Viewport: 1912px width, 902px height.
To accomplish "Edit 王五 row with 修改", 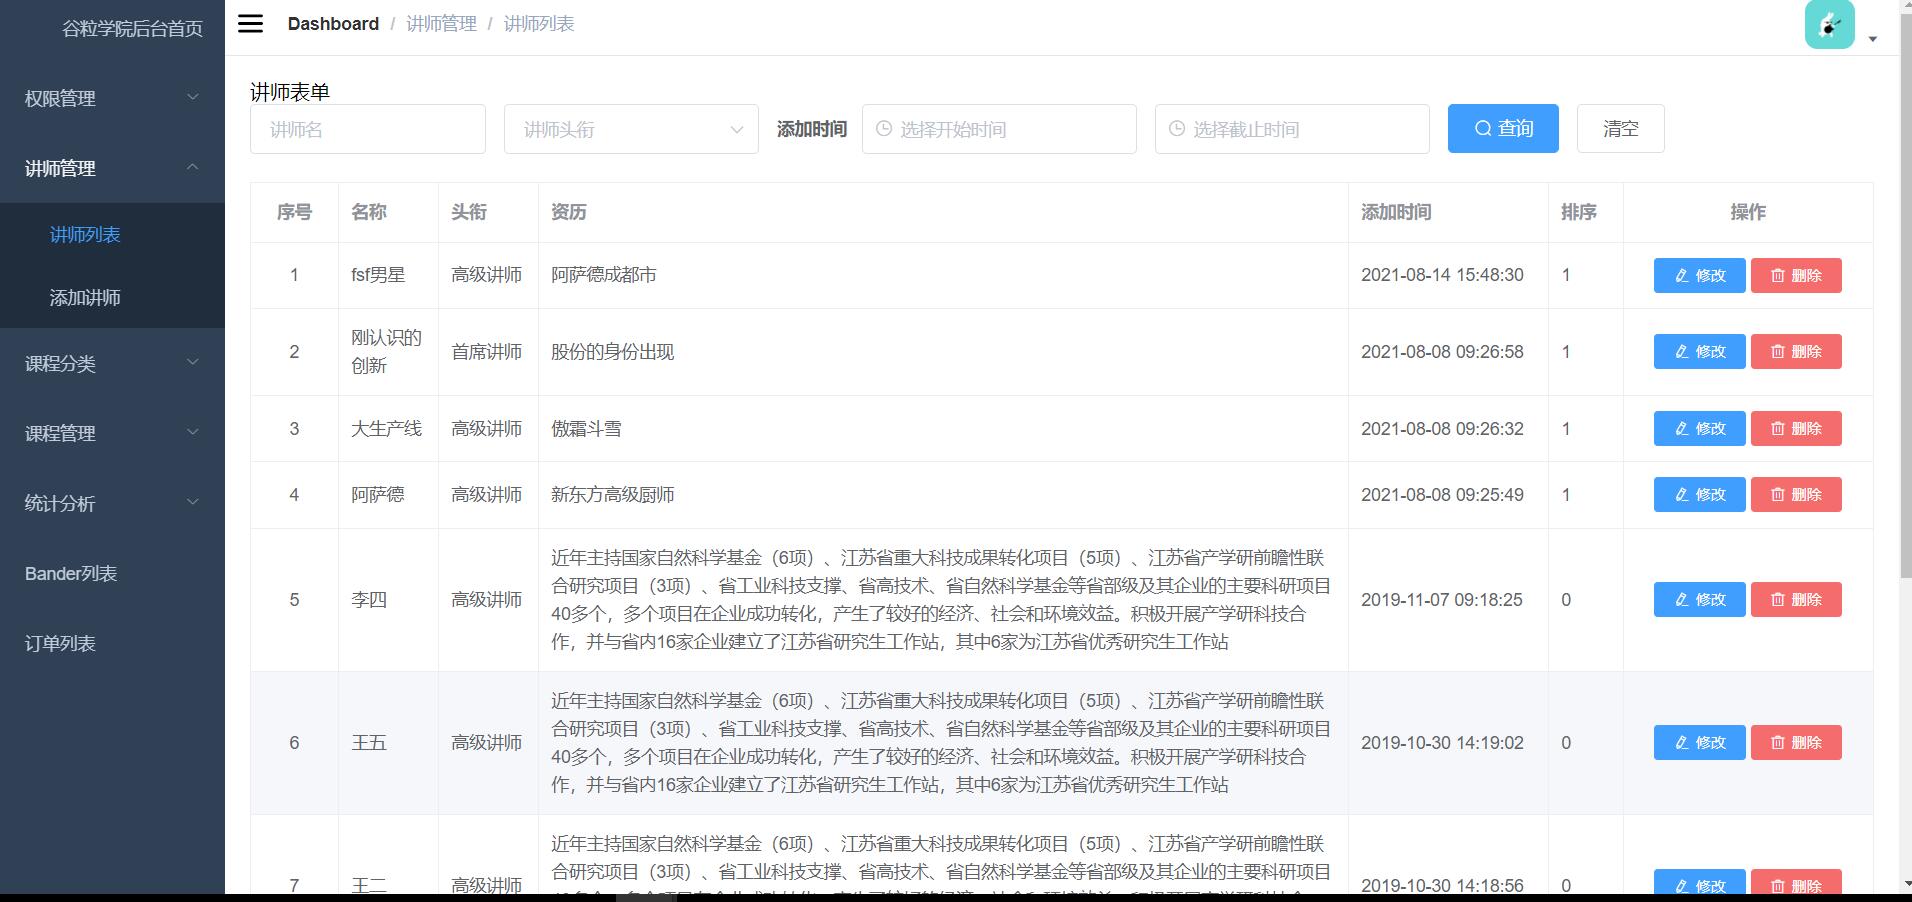I will (1699, 742).
